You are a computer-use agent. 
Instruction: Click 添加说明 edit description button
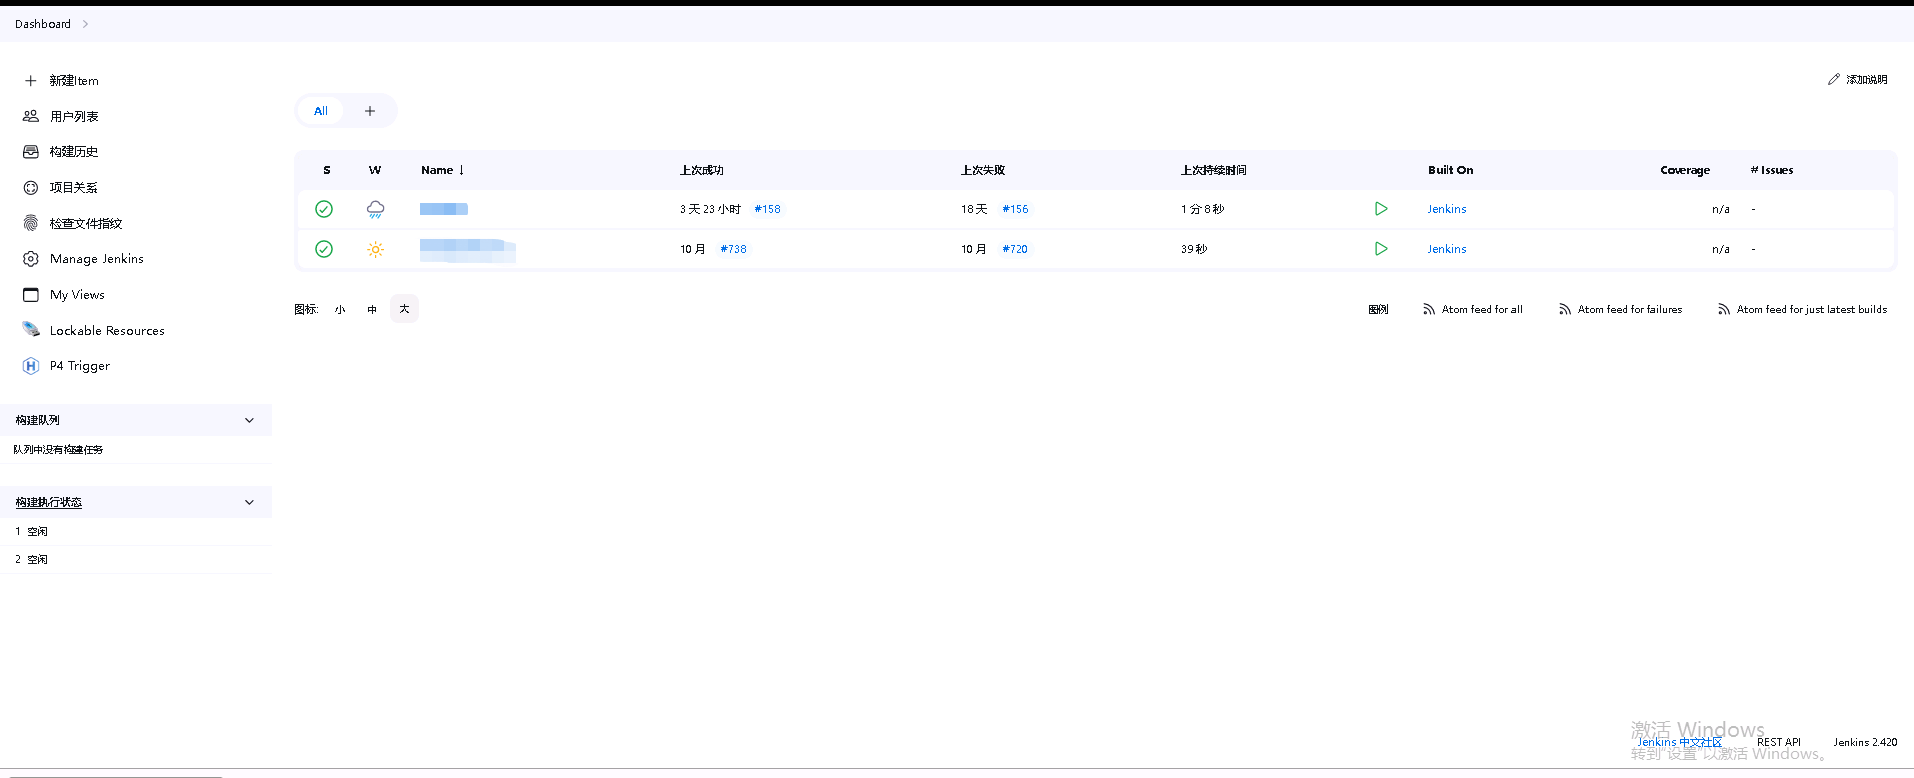(x=1857, y=79)
